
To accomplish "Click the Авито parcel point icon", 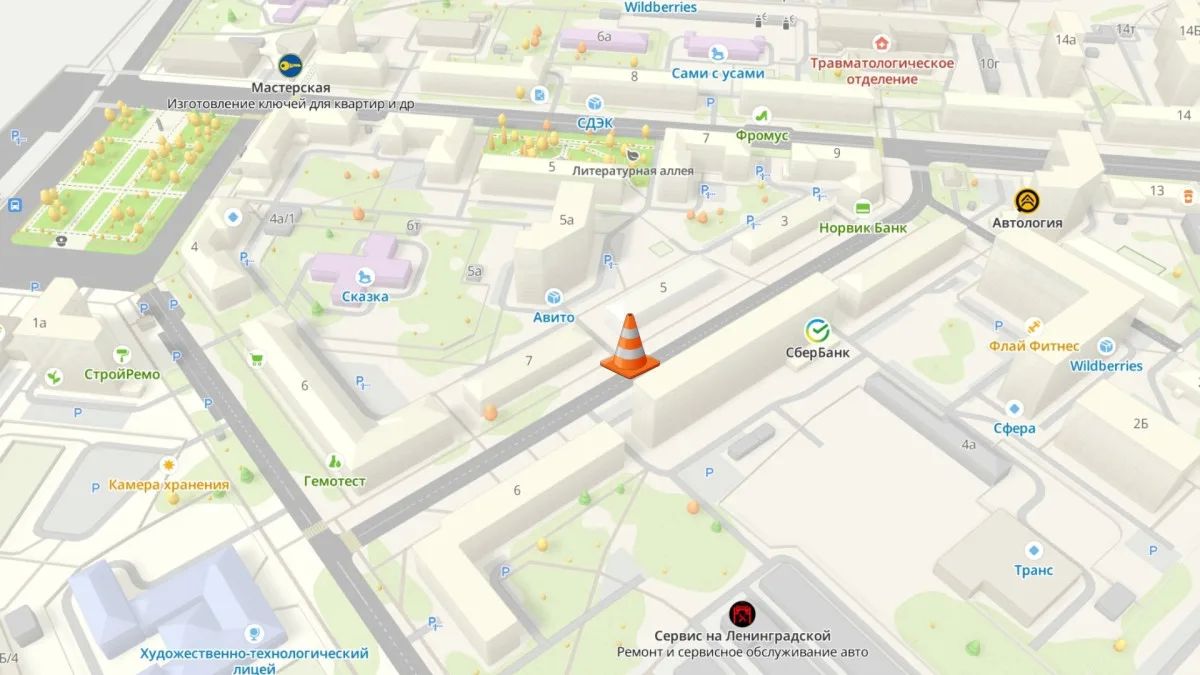I will coord(553,297).
